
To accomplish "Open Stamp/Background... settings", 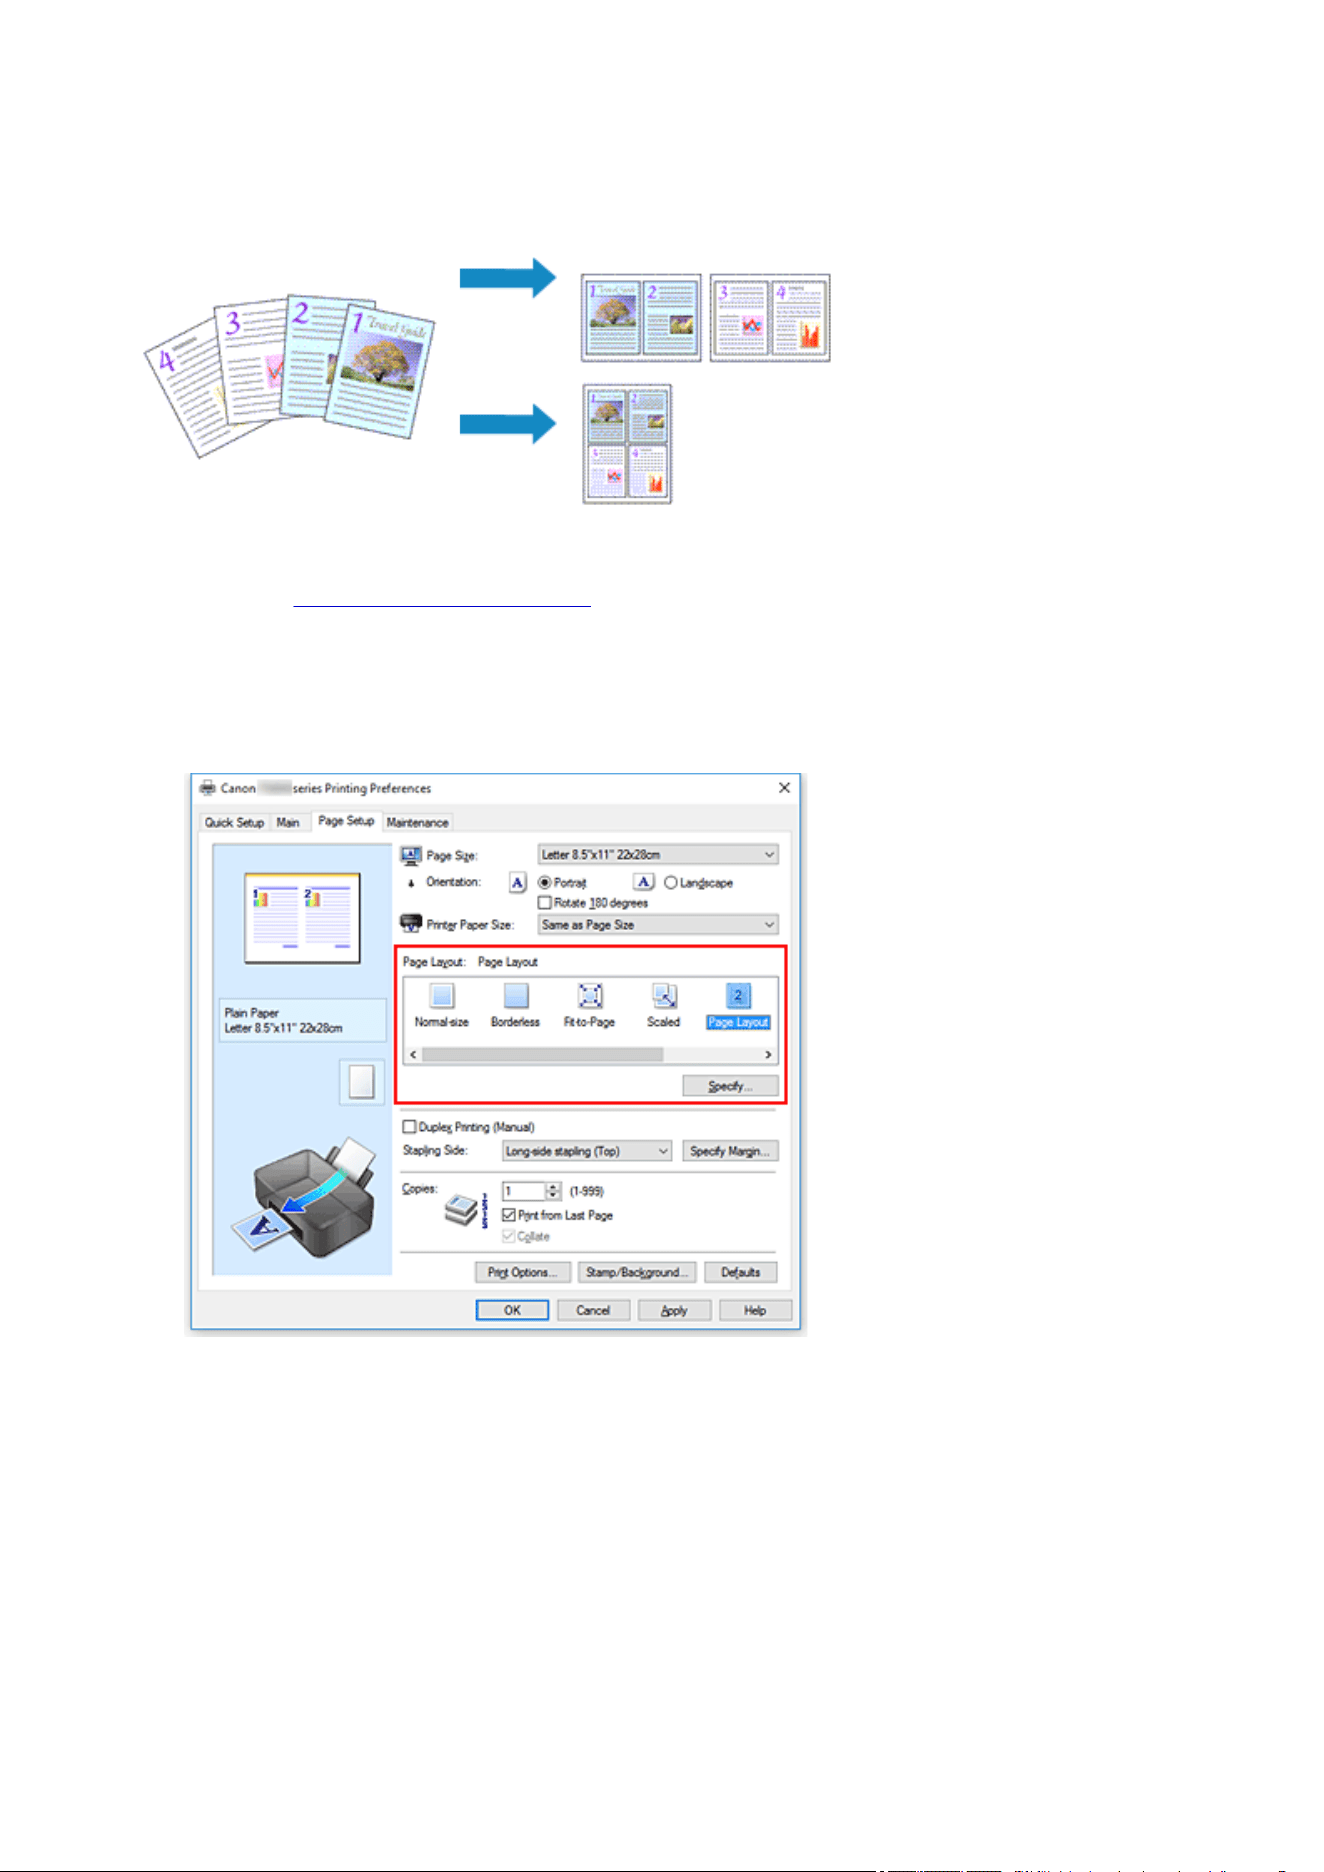I will click(637, 1272).
